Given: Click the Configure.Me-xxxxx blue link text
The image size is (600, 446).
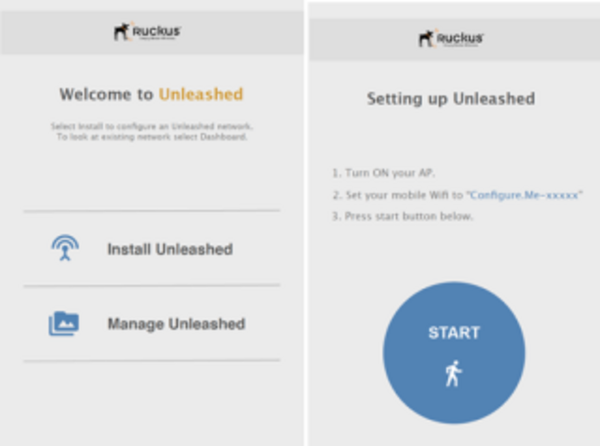Looking at the screenshot, I should click(524, 195).
